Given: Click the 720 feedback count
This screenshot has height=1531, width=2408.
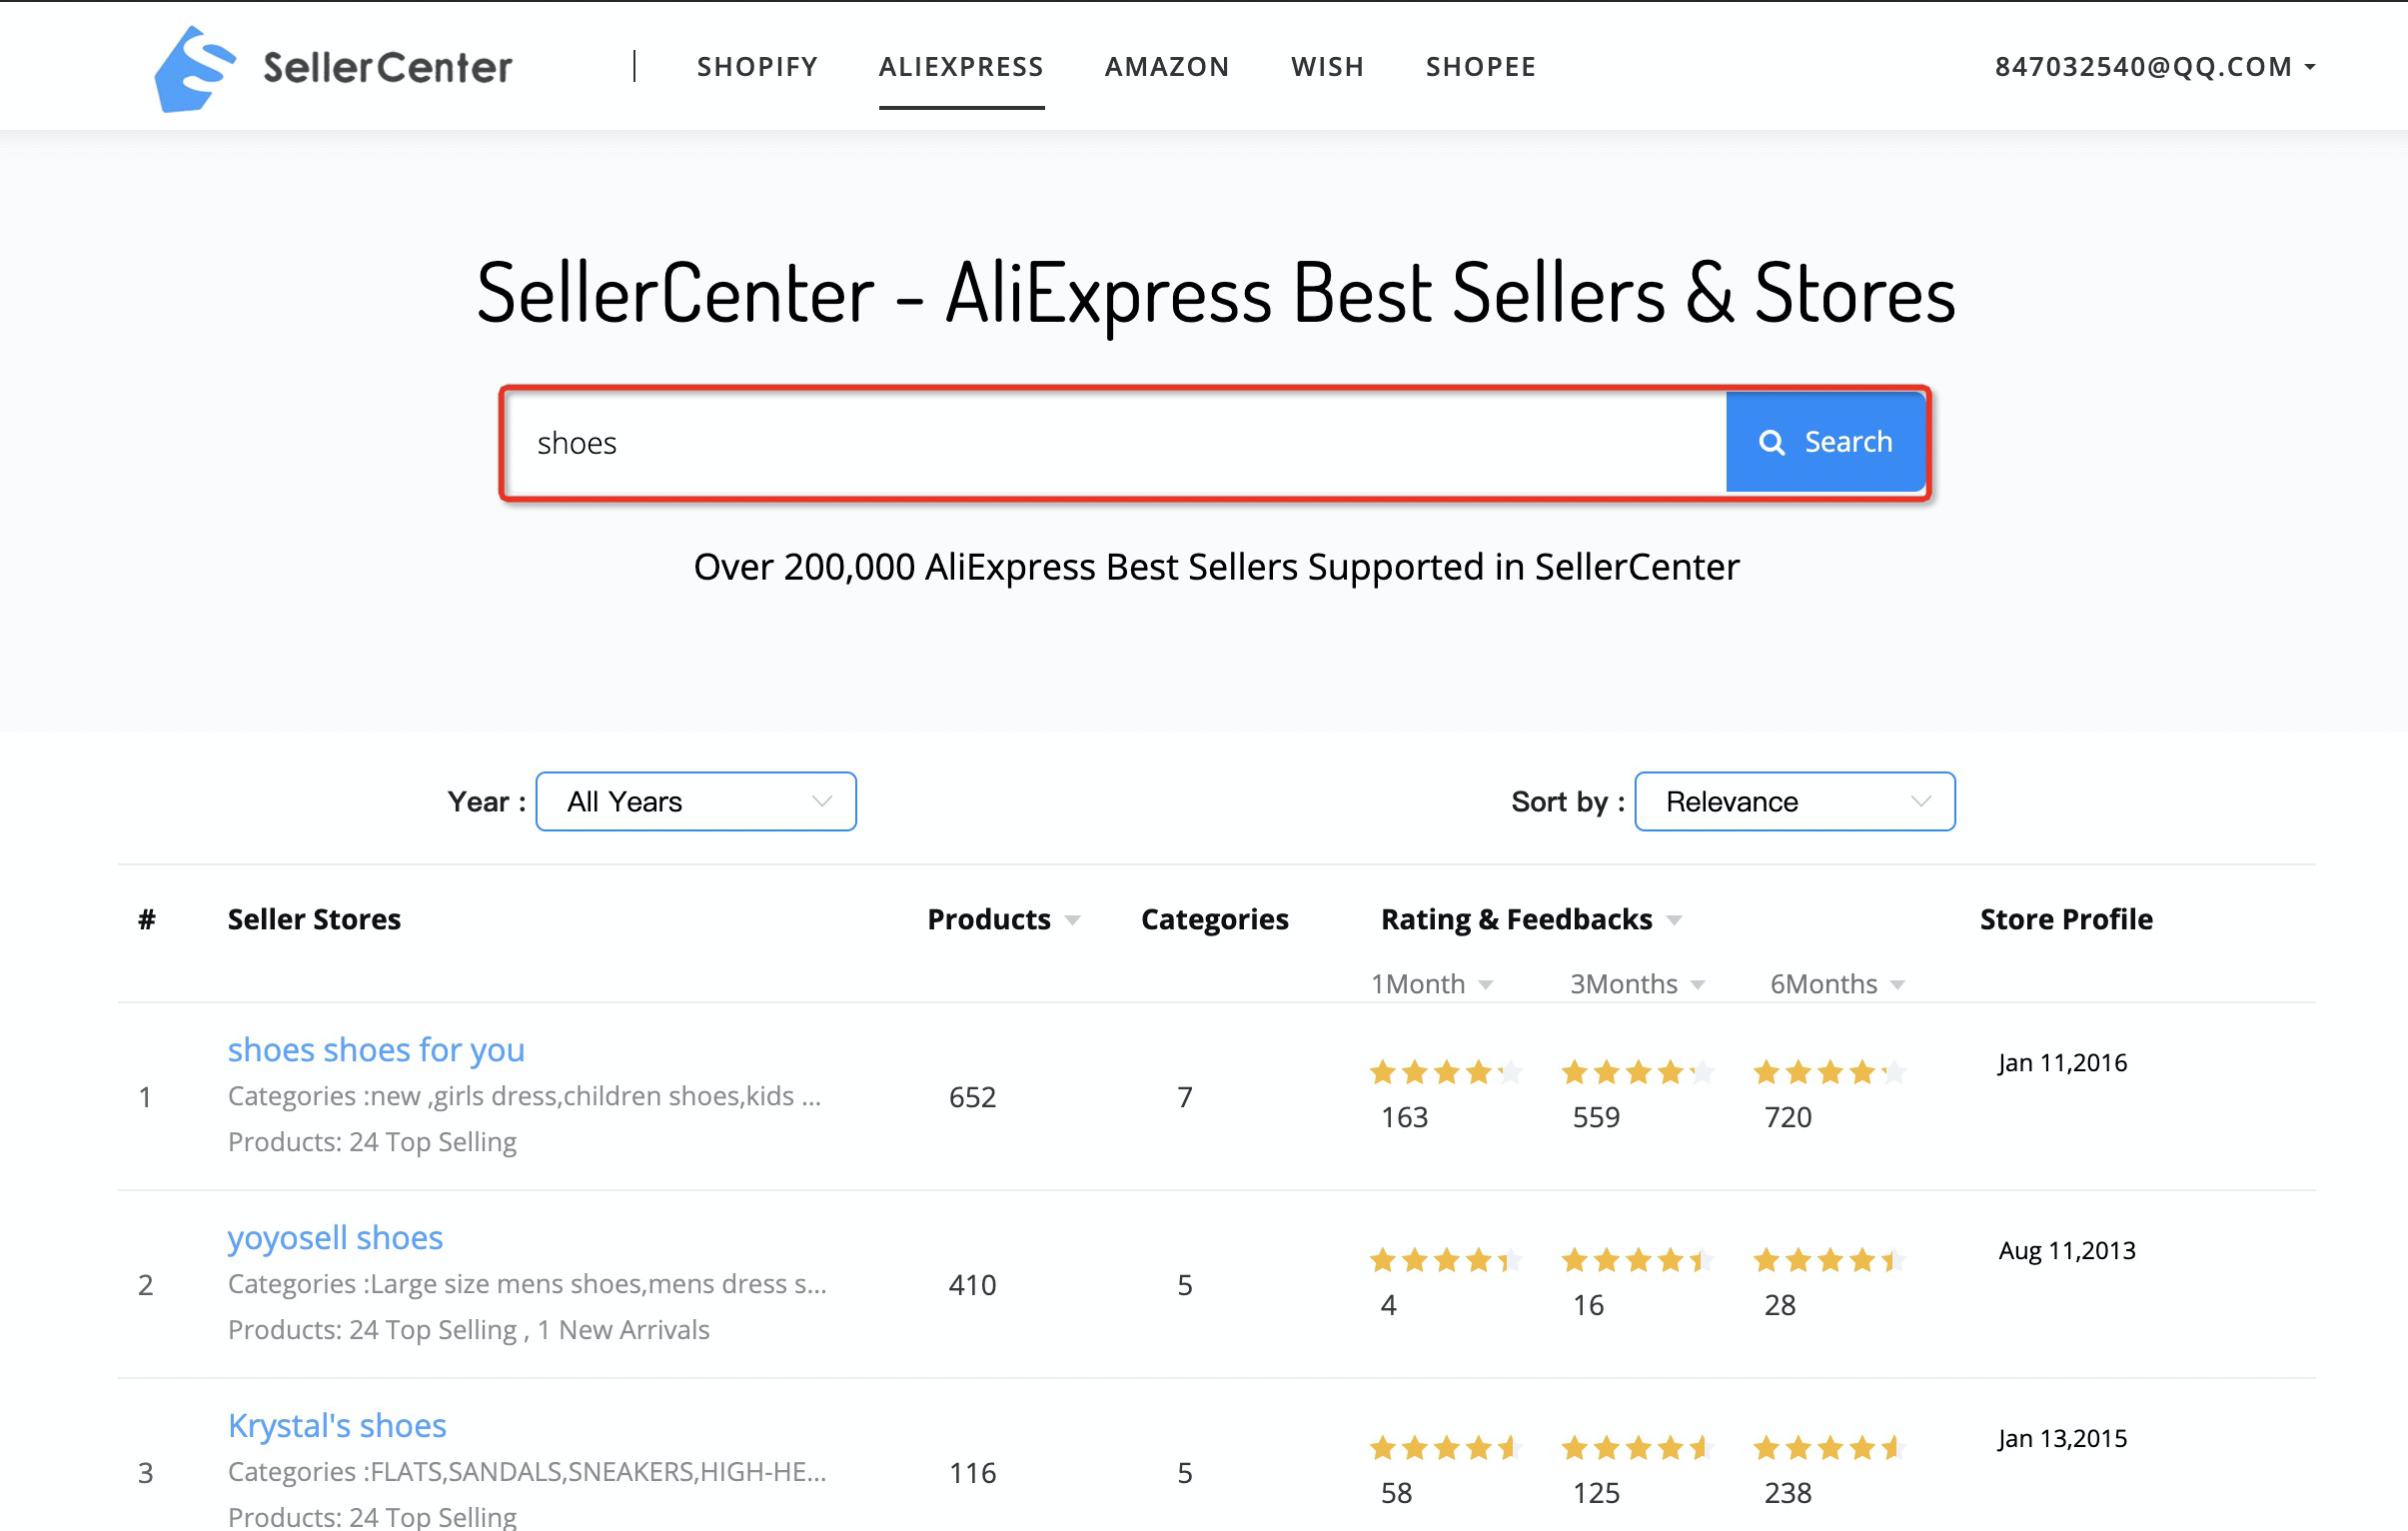Looking at the screenshot, I should tap(1788, 1117).
